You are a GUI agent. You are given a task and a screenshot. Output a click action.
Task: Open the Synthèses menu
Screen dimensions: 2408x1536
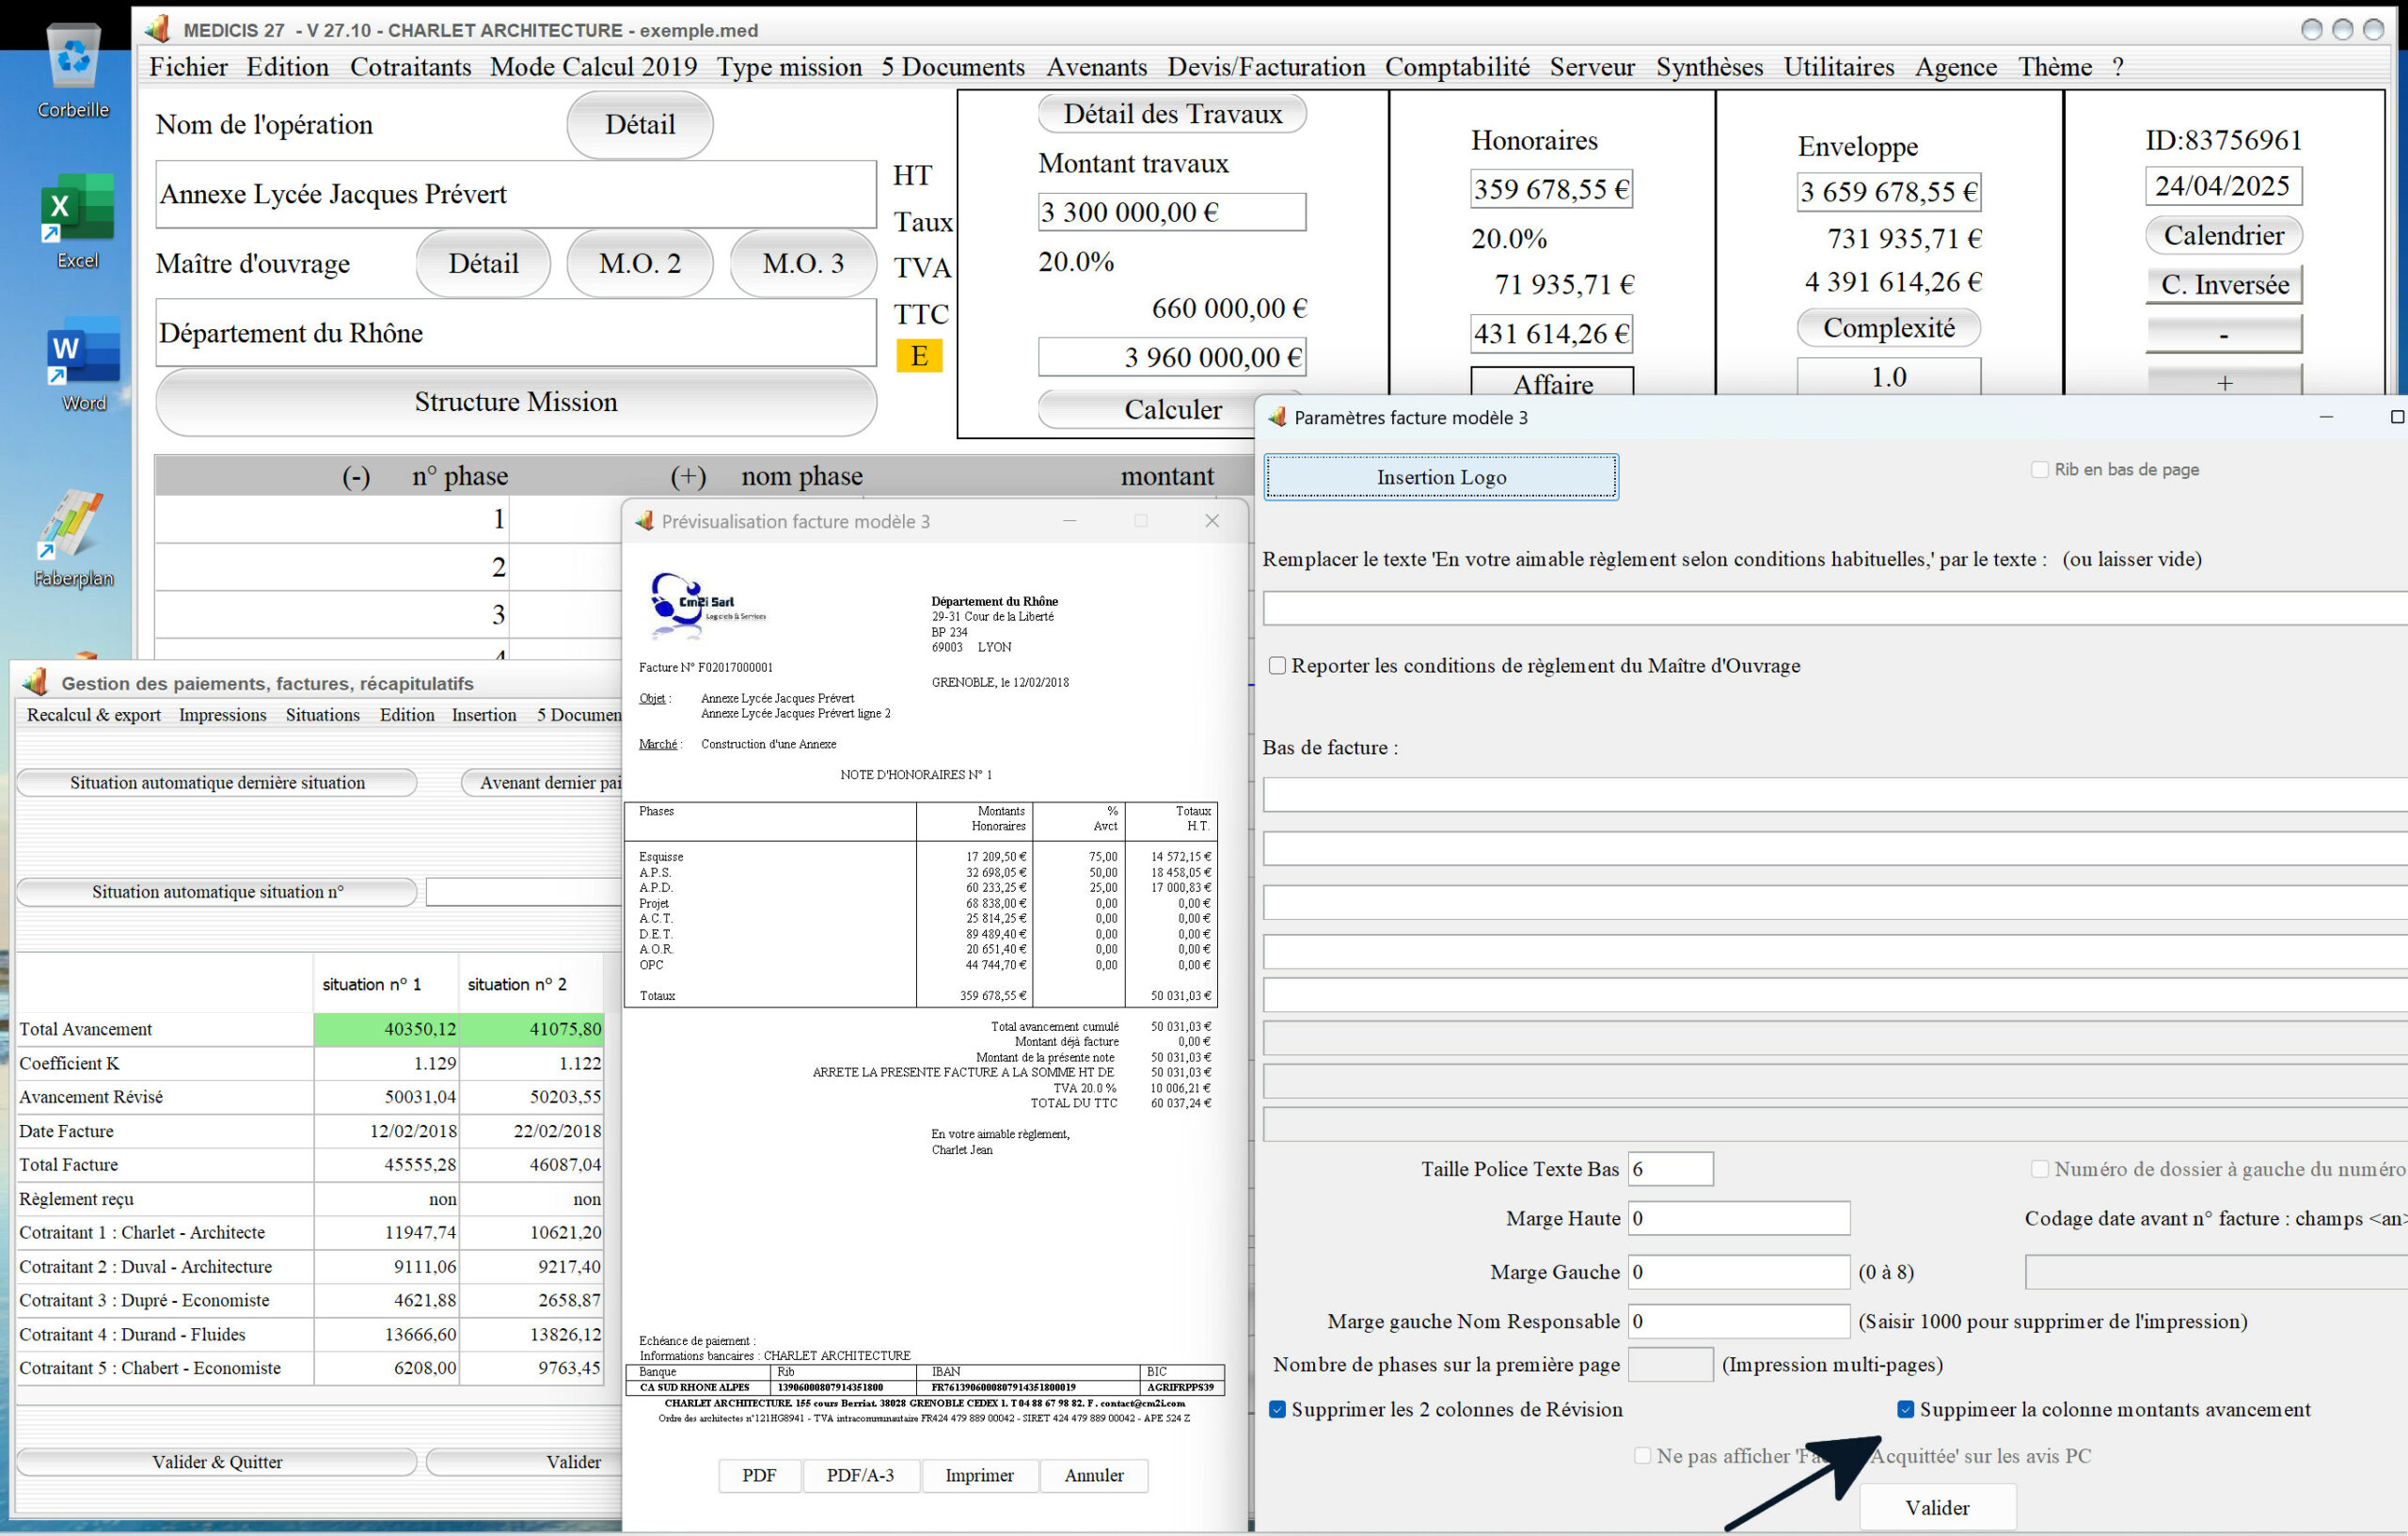click(1709, 67)
